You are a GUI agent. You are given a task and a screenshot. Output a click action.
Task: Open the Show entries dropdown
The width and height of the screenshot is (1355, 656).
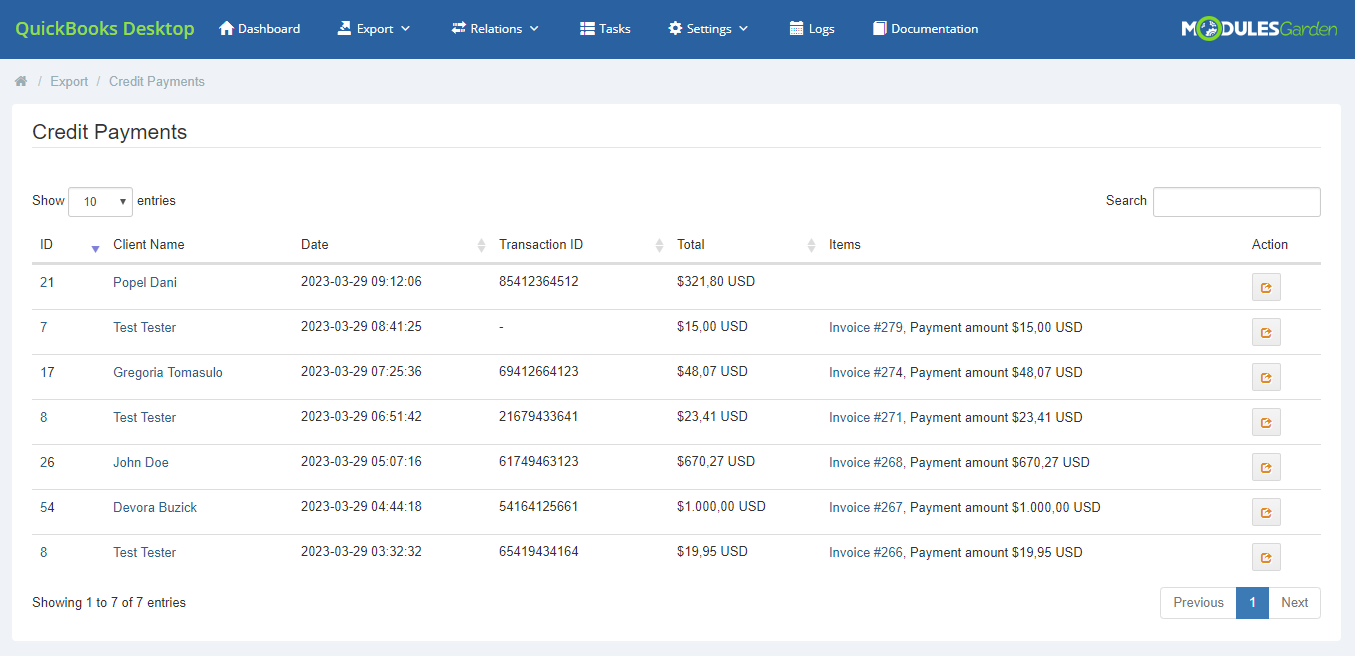(100, 201)
